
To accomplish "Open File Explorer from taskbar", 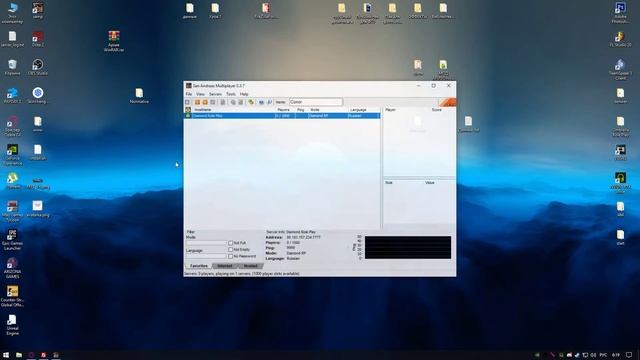I will coord(19,355).
